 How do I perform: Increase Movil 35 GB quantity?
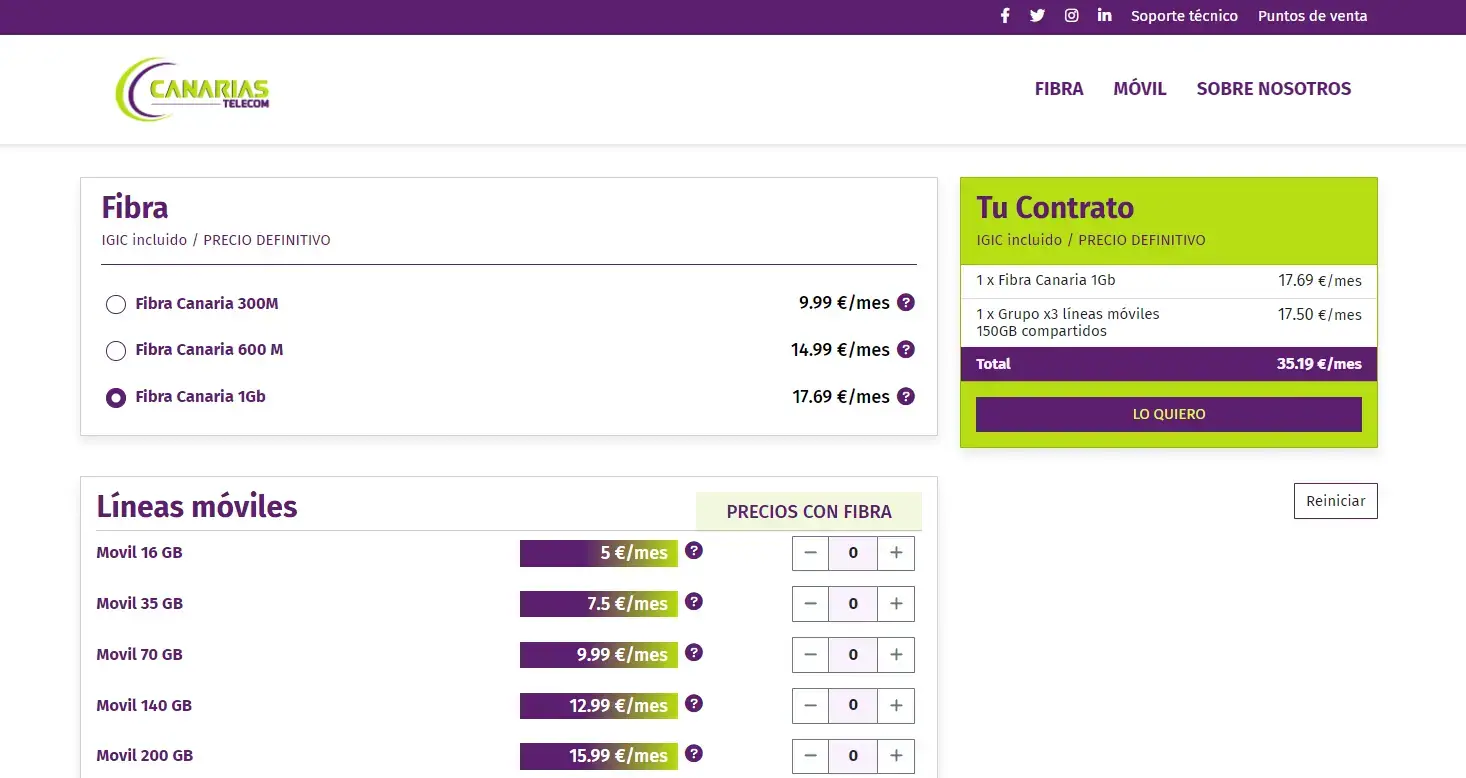(x=896, y=604)
